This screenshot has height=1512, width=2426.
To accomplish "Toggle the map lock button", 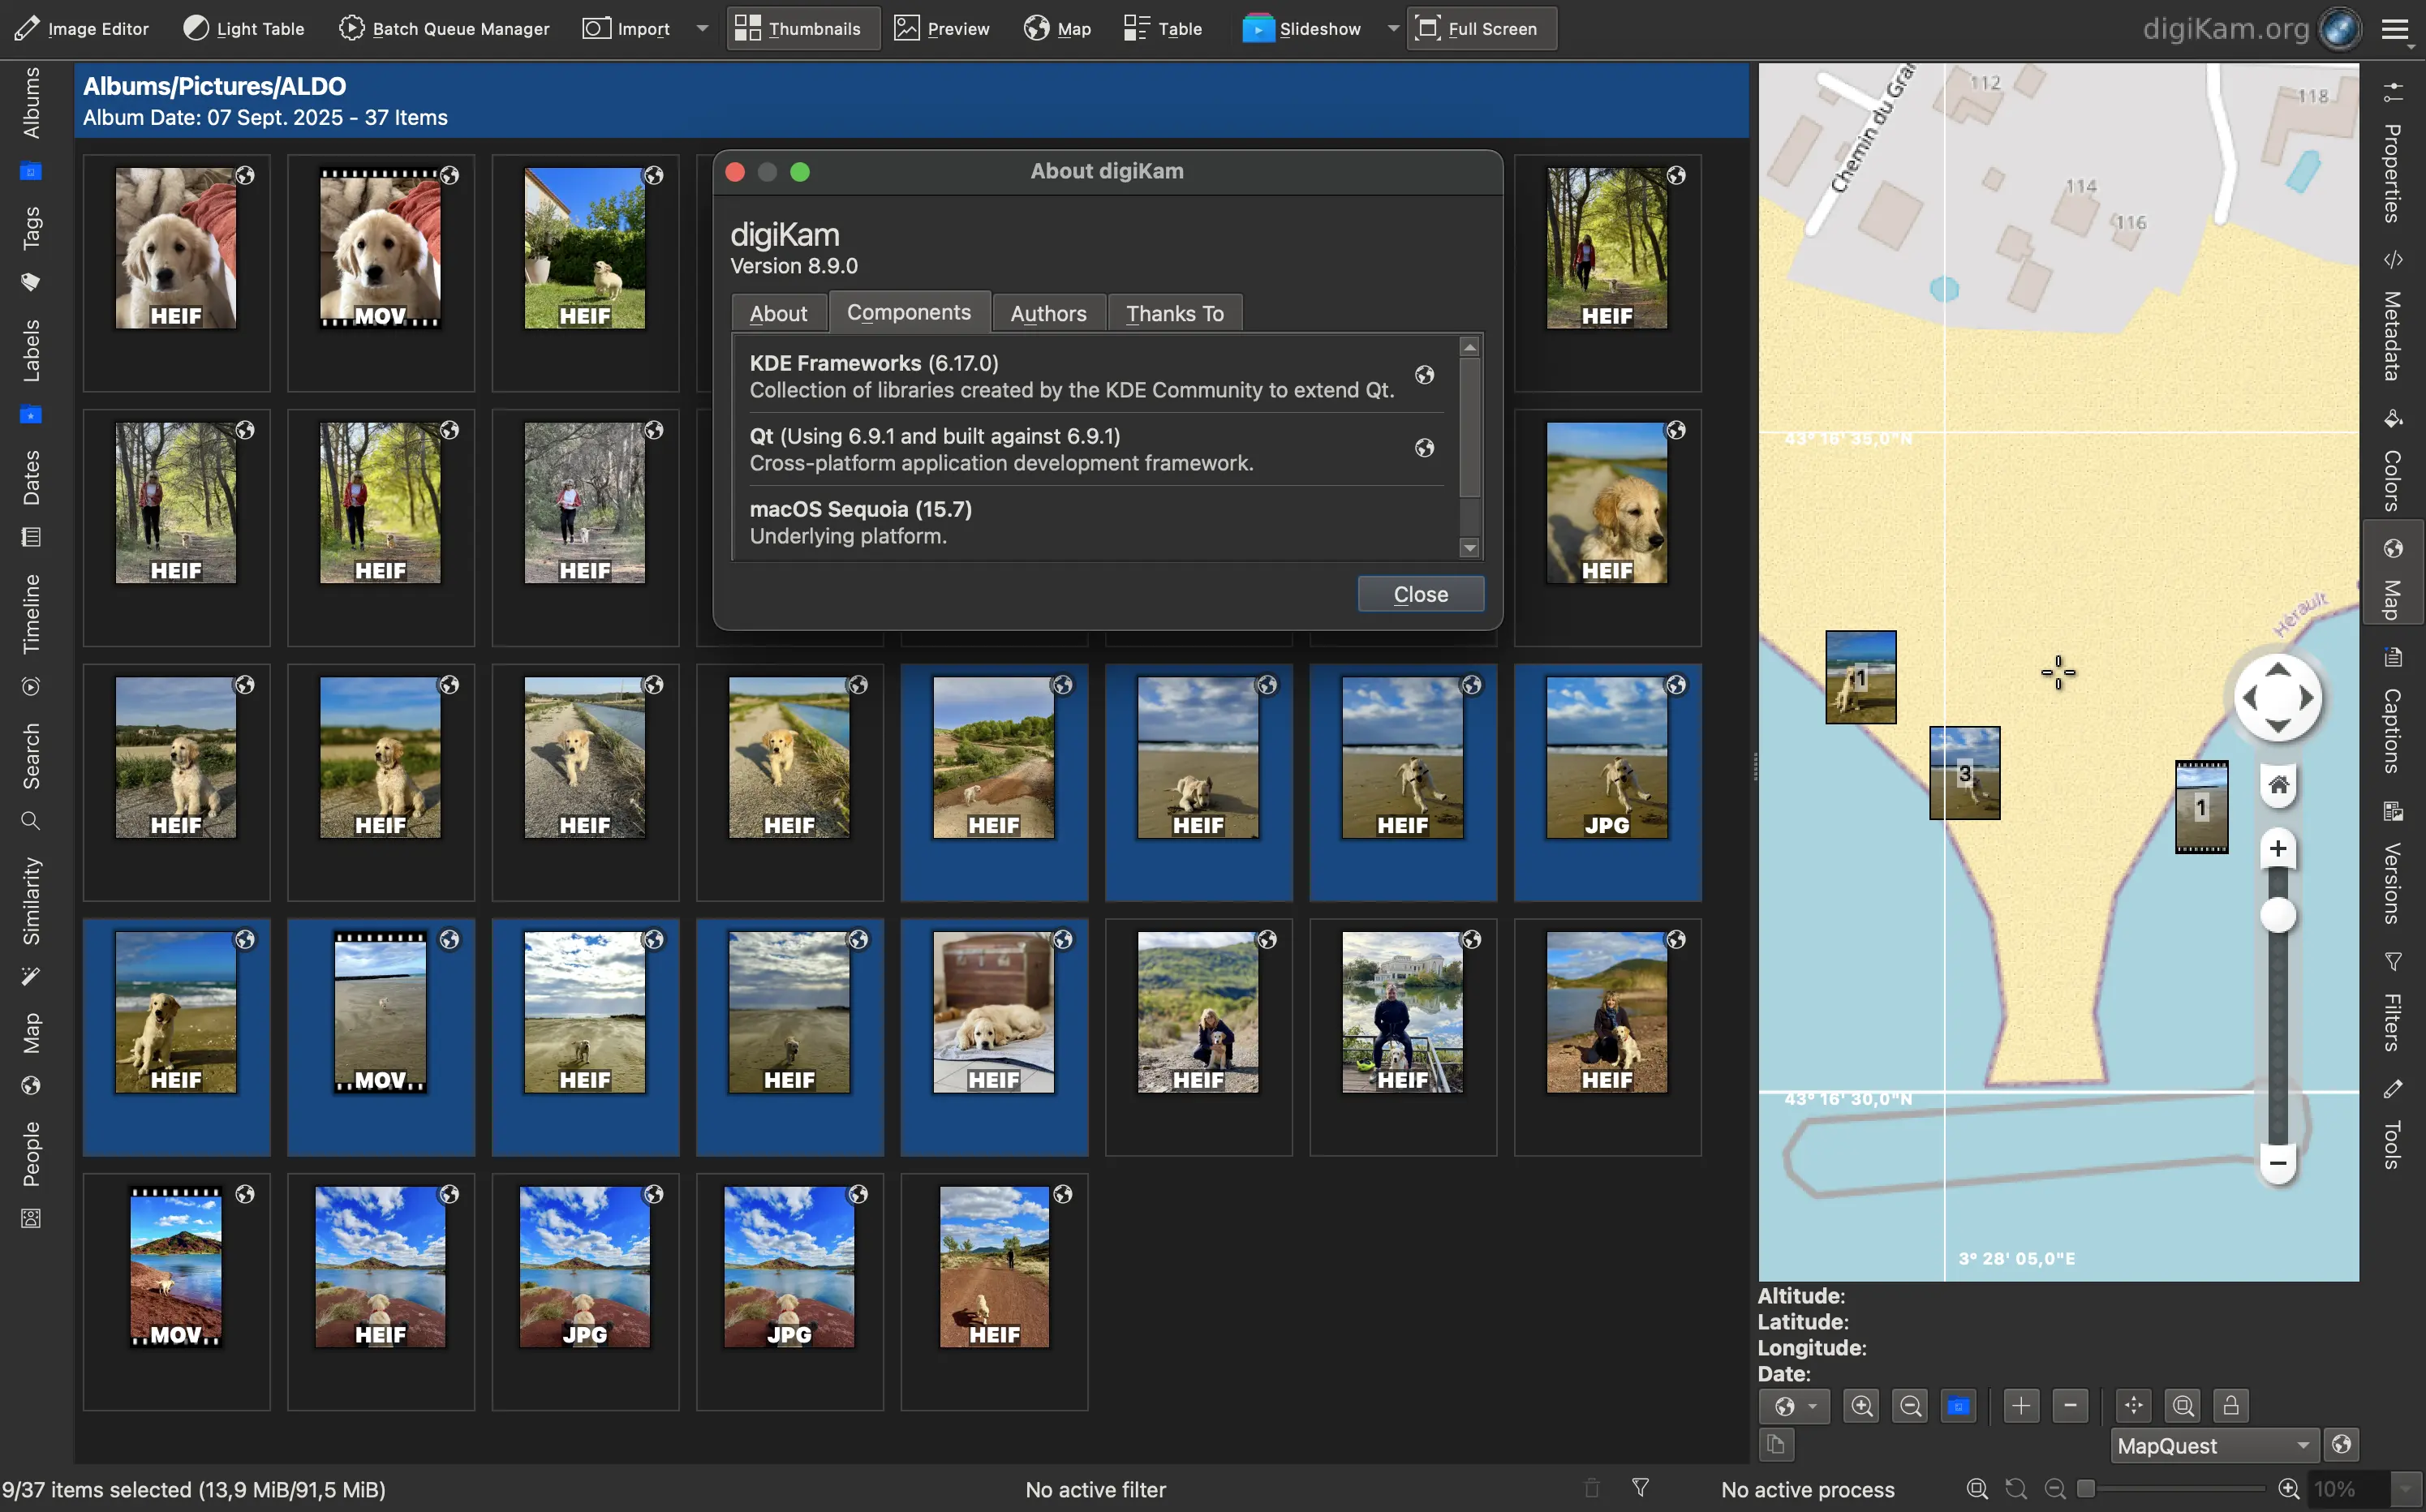I will pyautogui.click(x=2231, y=1406).
